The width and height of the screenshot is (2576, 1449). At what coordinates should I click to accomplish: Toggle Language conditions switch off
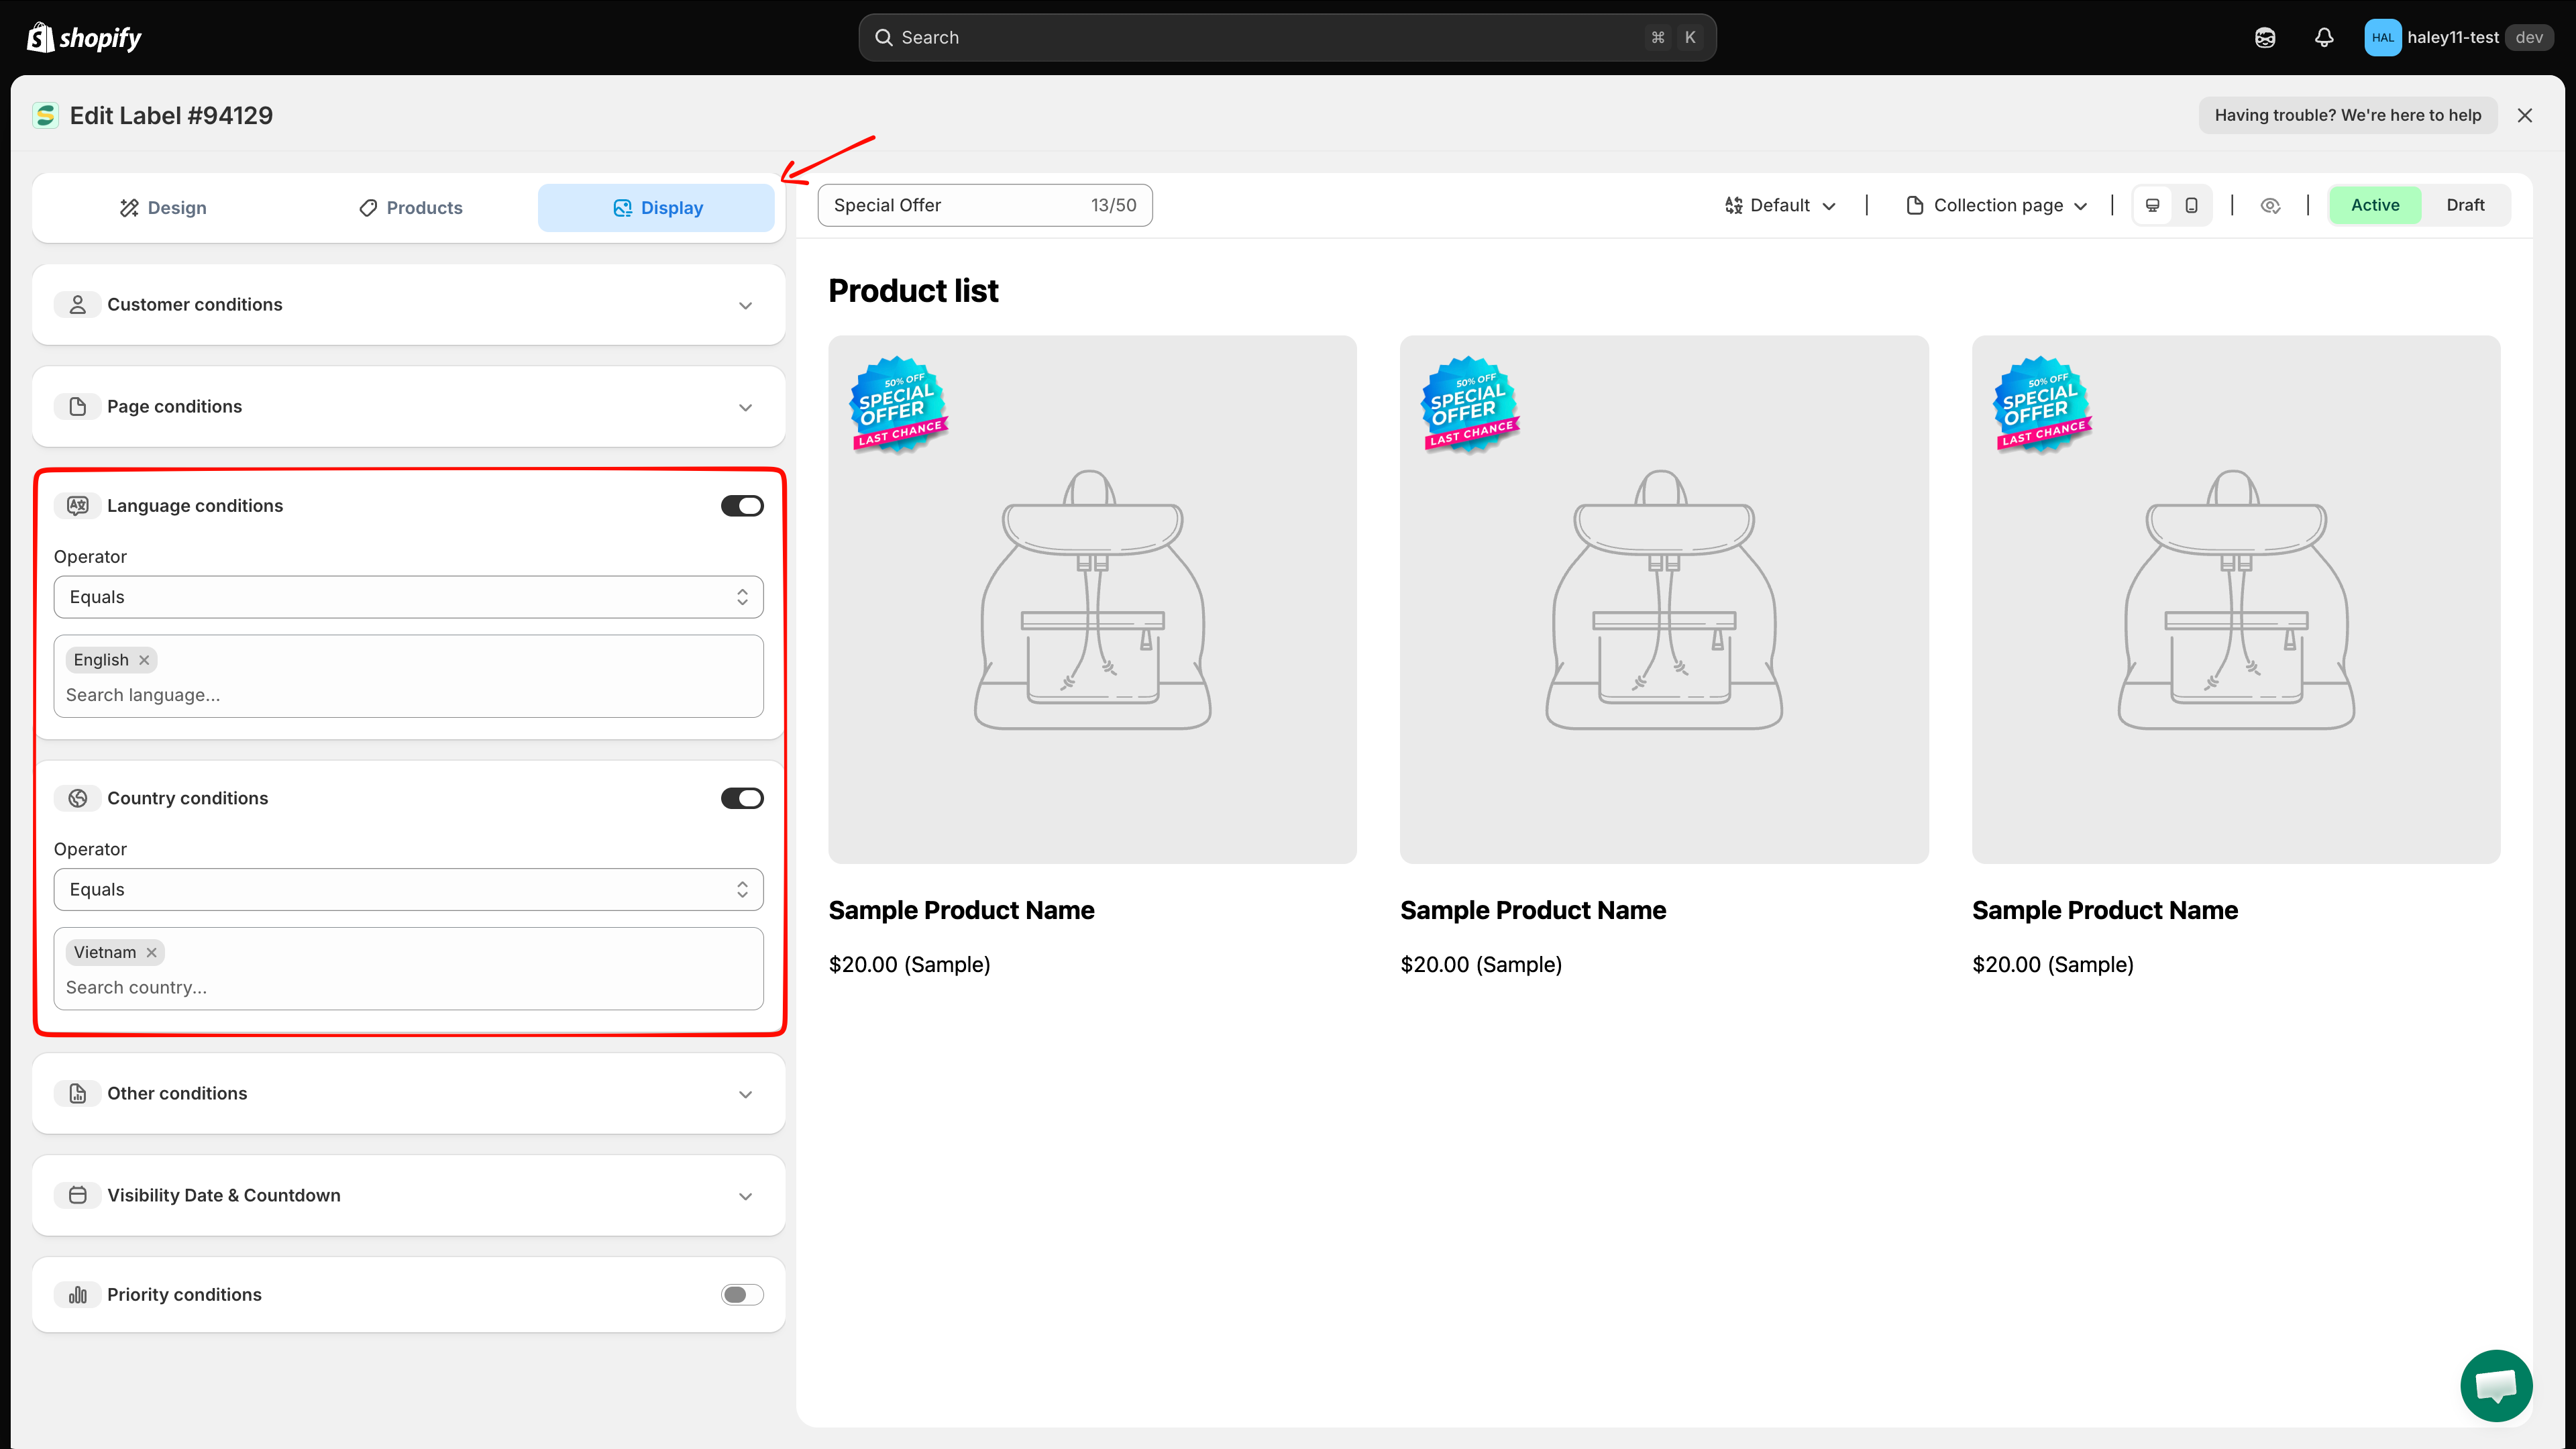click(x=742, y=506)
